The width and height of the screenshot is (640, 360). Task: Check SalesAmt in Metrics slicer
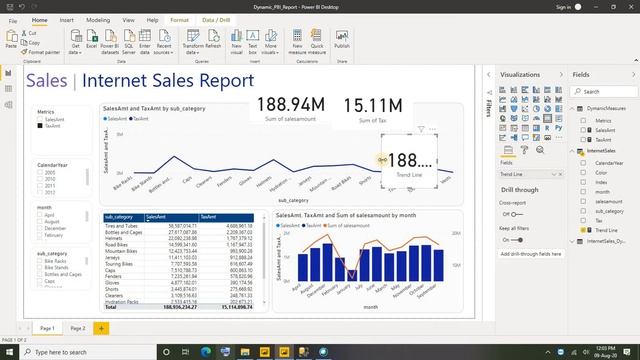tap(40, 119)
